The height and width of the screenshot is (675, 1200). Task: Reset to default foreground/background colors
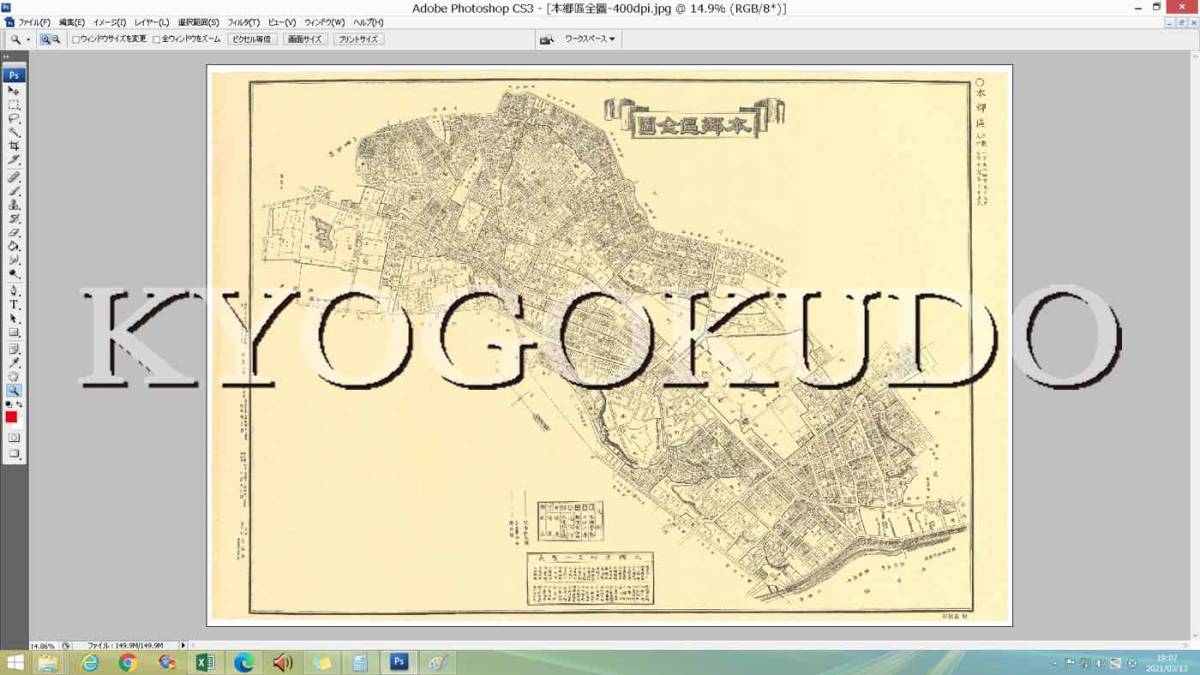coord(9,404)
